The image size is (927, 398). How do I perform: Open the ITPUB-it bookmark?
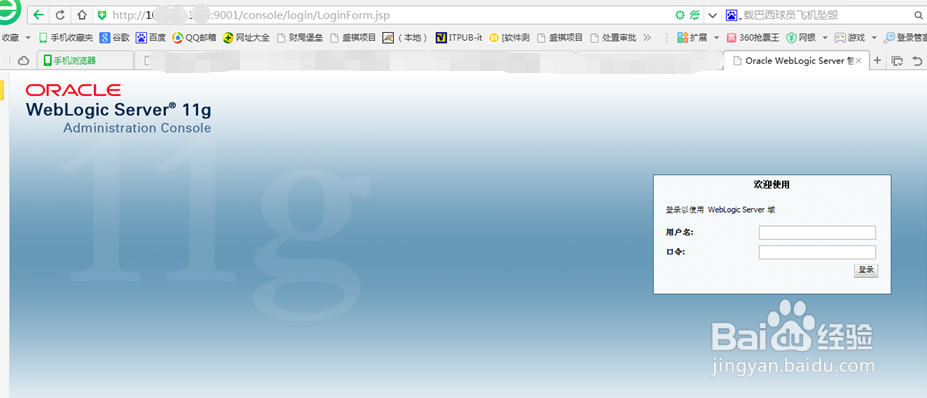459,38
